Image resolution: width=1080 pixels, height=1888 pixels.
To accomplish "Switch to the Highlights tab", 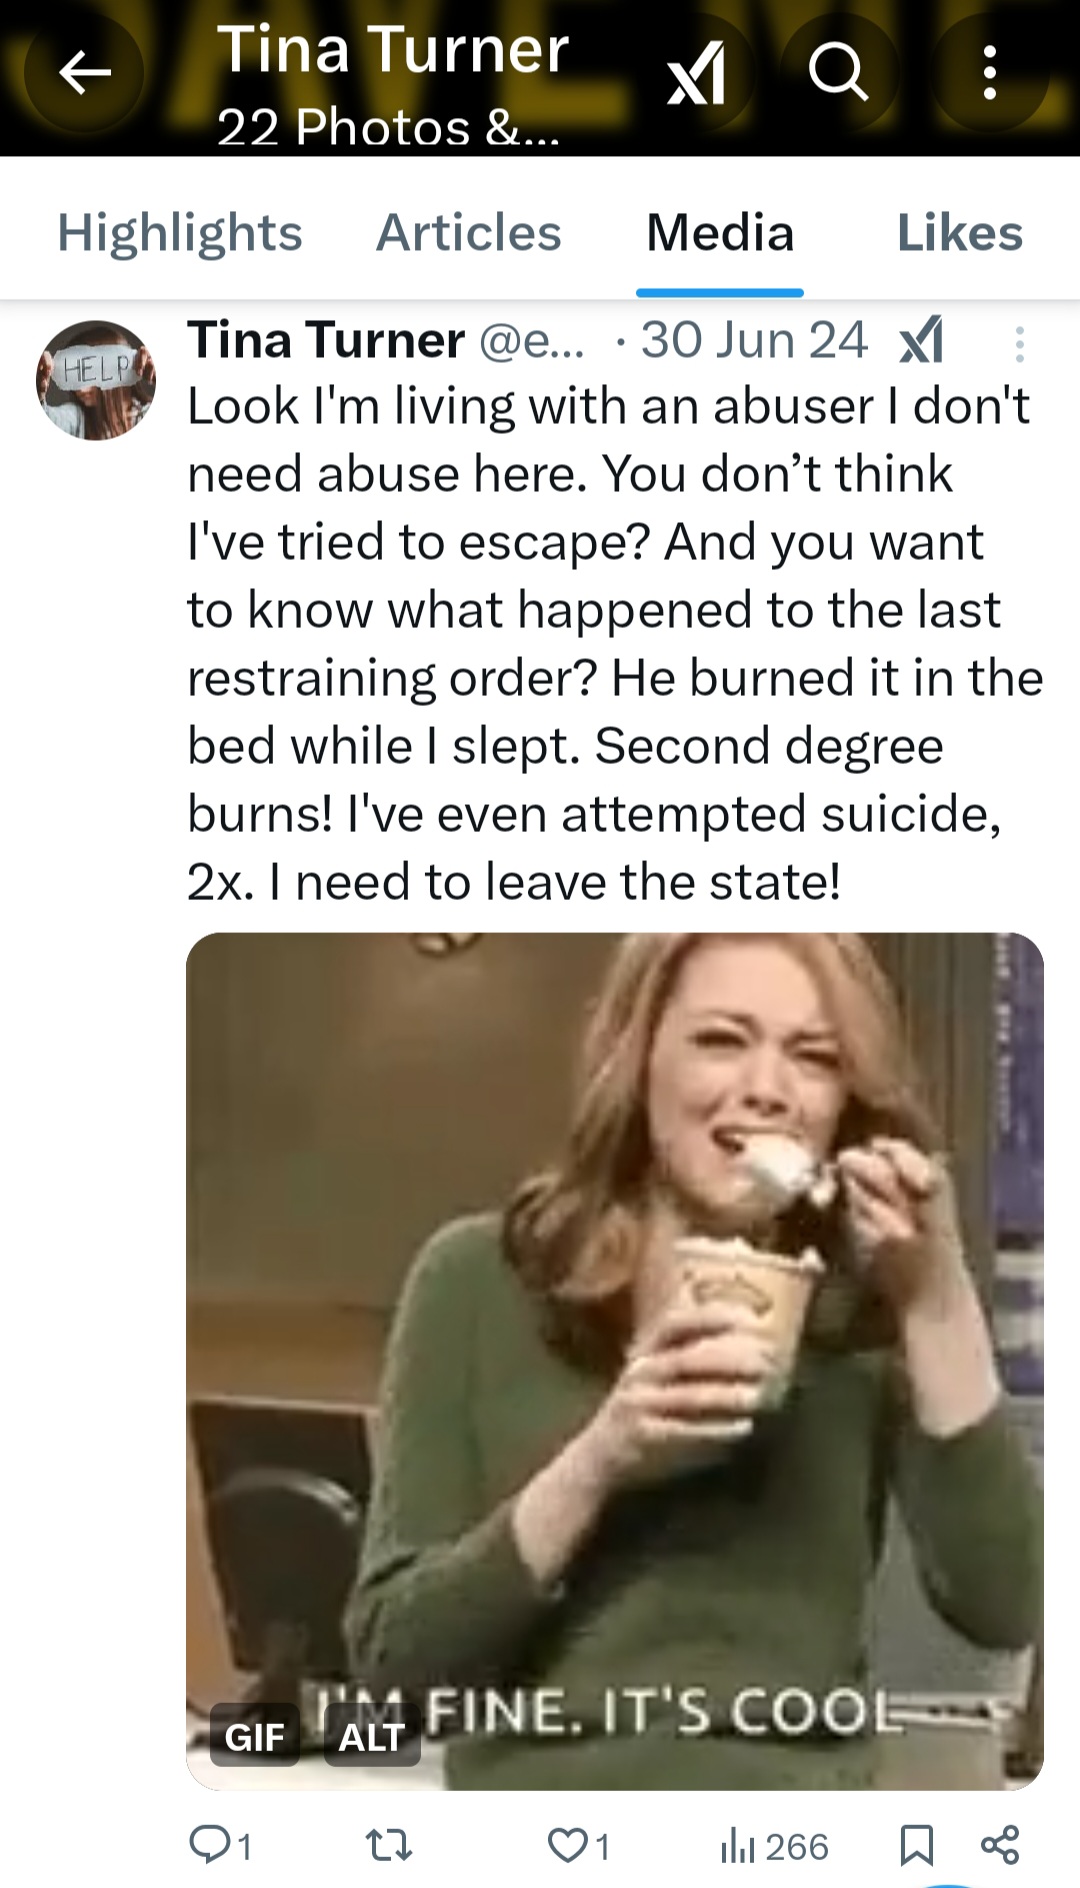I will click(180, 233).
